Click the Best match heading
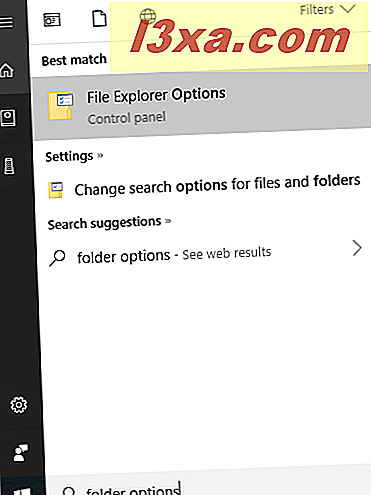Screen dimensions: 371x495 coord(74,60)
